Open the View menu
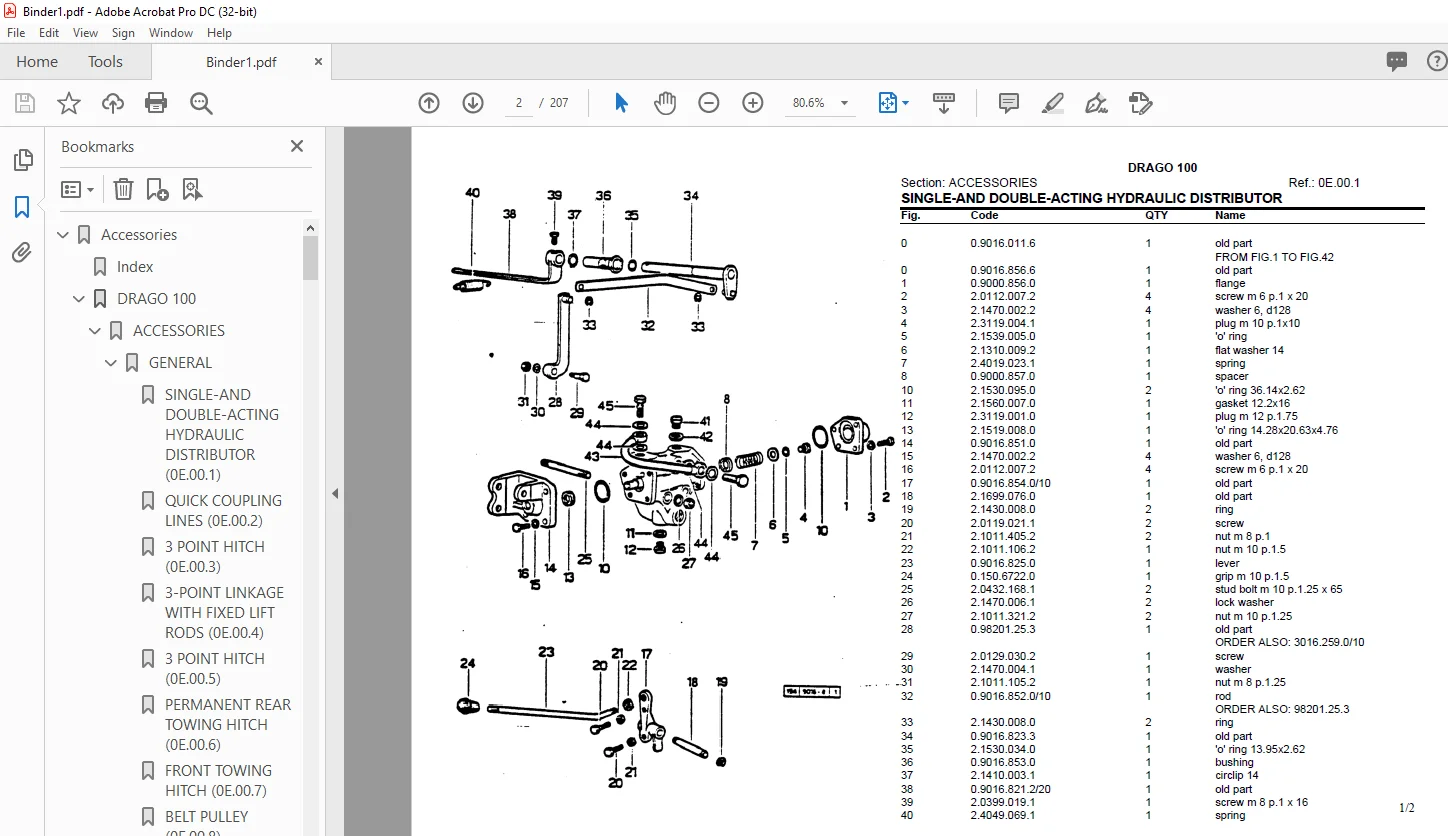This screenshot has width=1448, height=836. tap(85, 33)
